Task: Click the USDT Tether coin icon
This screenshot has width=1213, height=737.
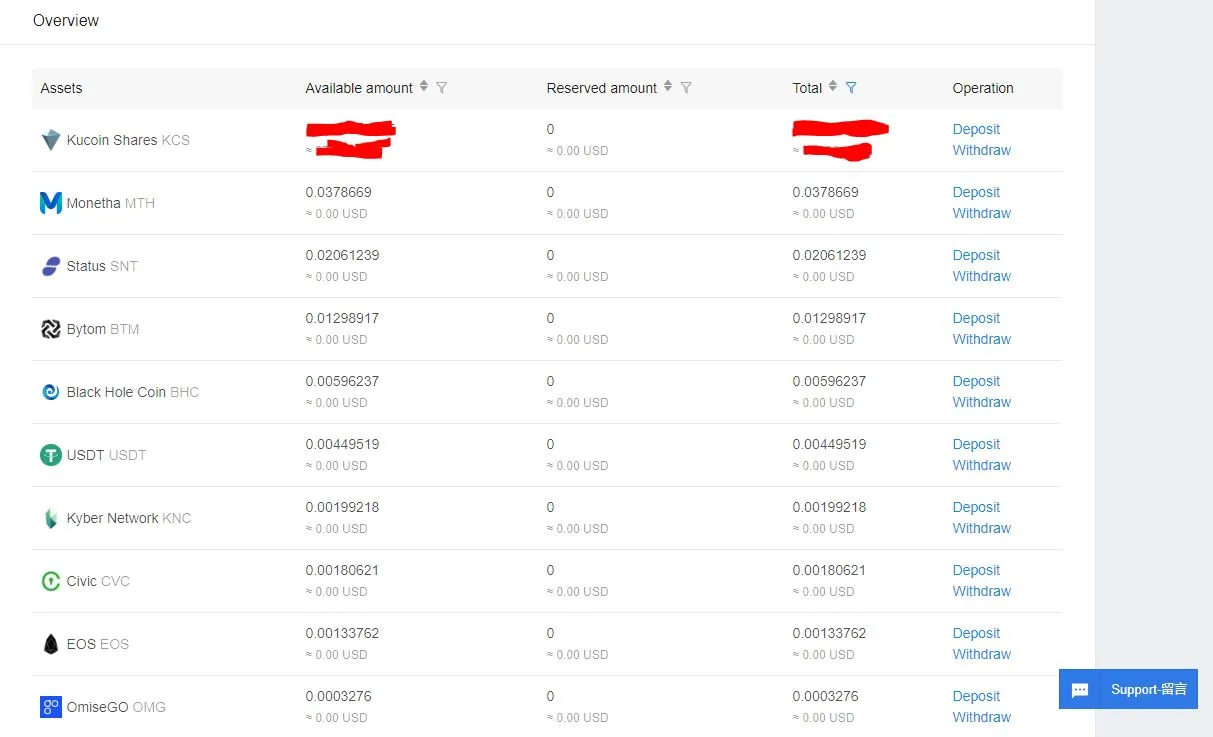Action: pyautogui.click(x=51, y=455)
